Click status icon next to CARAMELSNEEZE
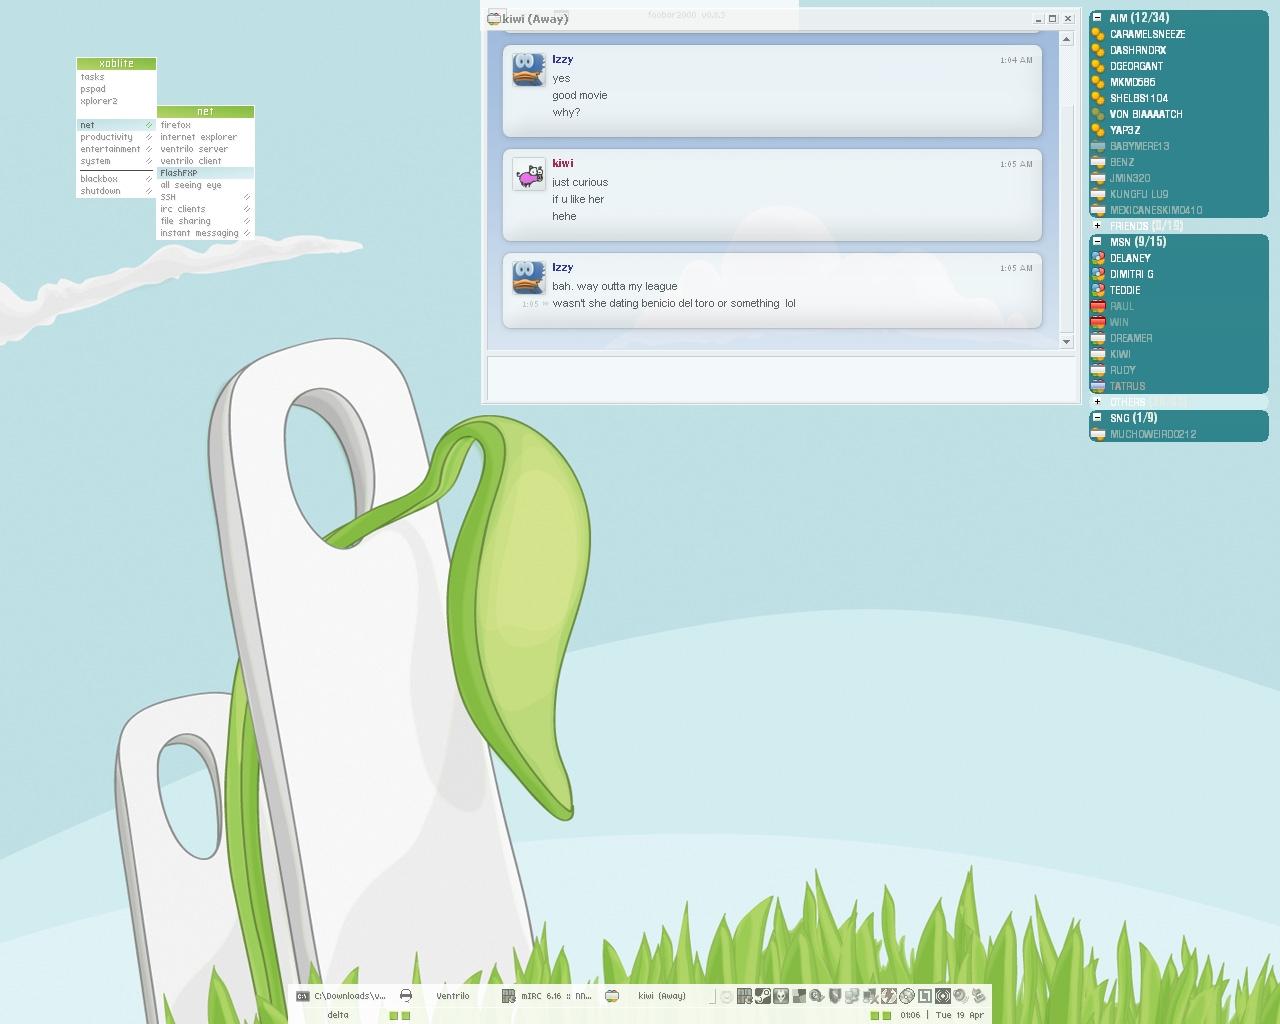Viewport: 1280px width, 1024px height. [1098, 34]
